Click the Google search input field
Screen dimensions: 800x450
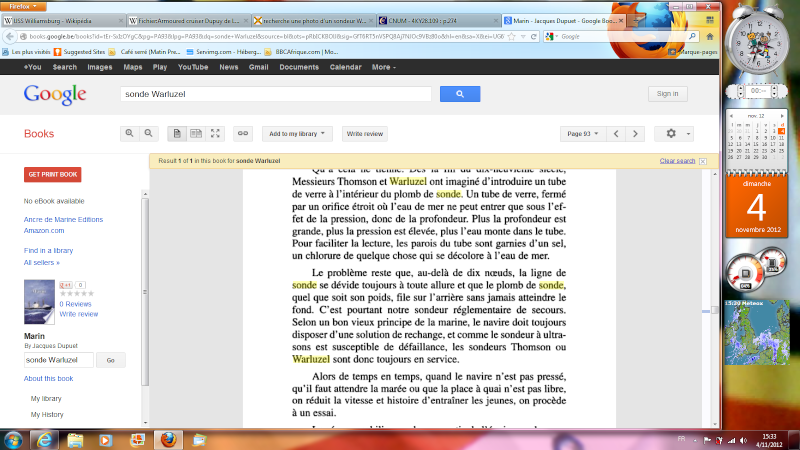tap(276, 94)
